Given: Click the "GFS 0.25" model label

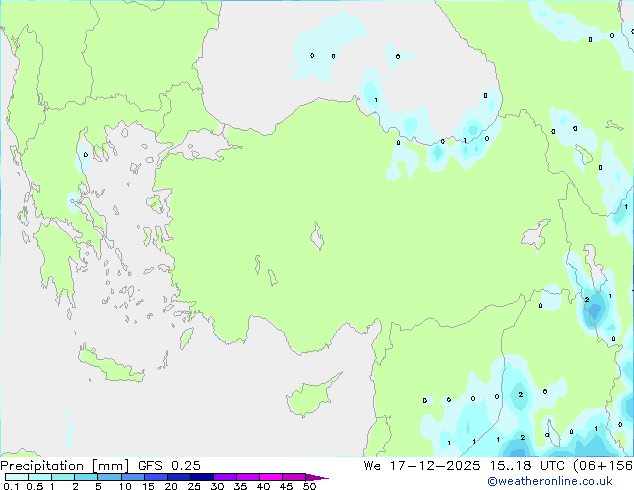Looking at the screenshot, I should point(169,466).
